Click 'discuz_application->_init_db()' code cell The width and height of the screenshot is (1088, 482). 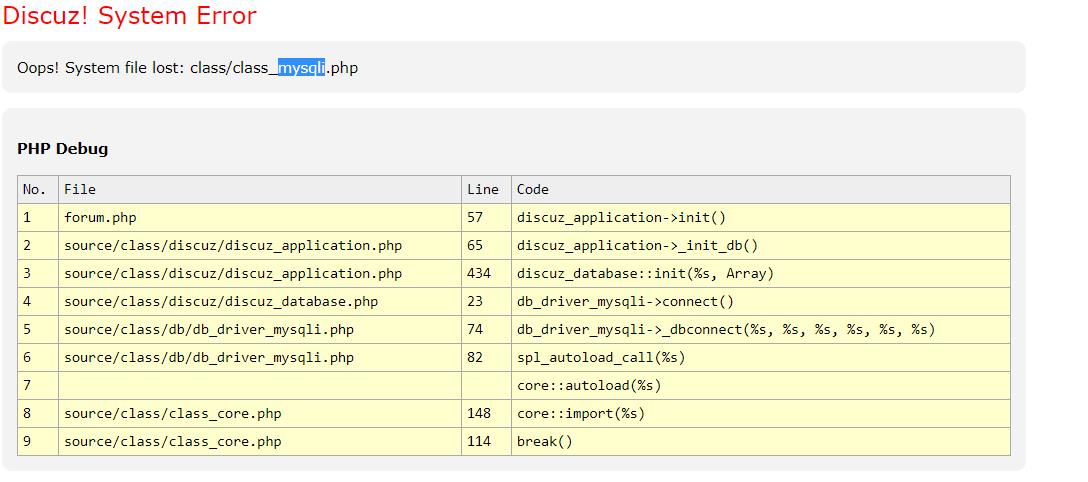tap(761, 246)
